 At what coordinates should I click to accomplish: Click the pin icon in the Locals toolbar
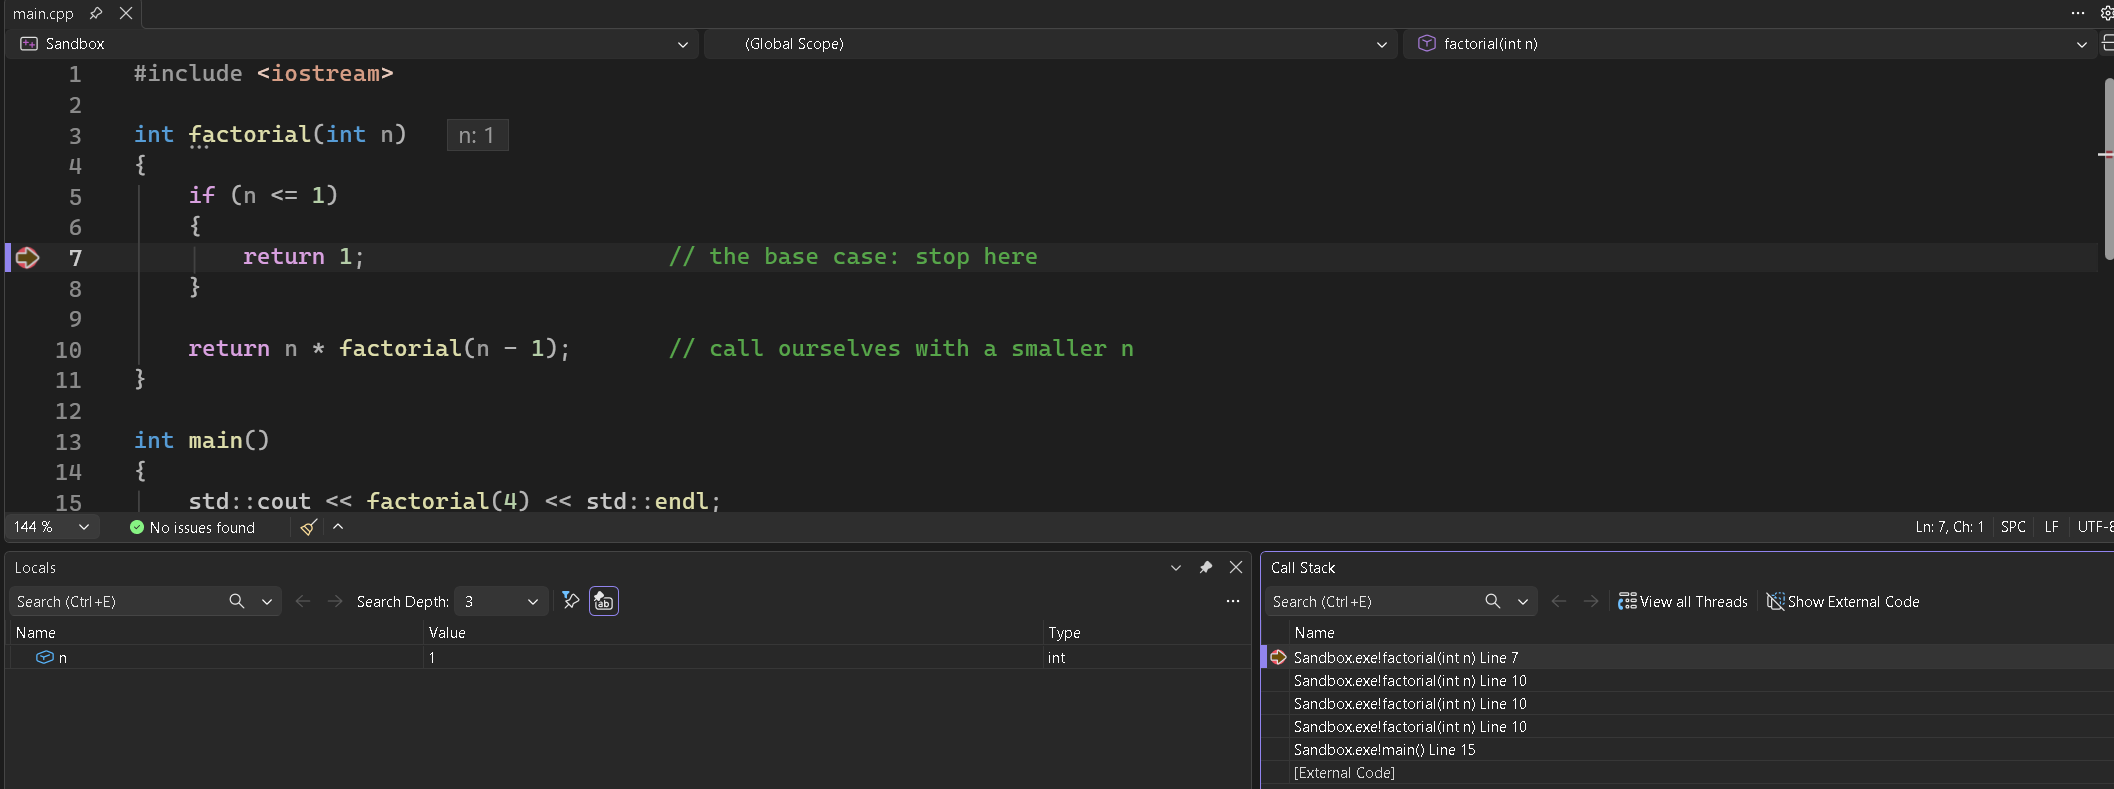click(571, 600)
